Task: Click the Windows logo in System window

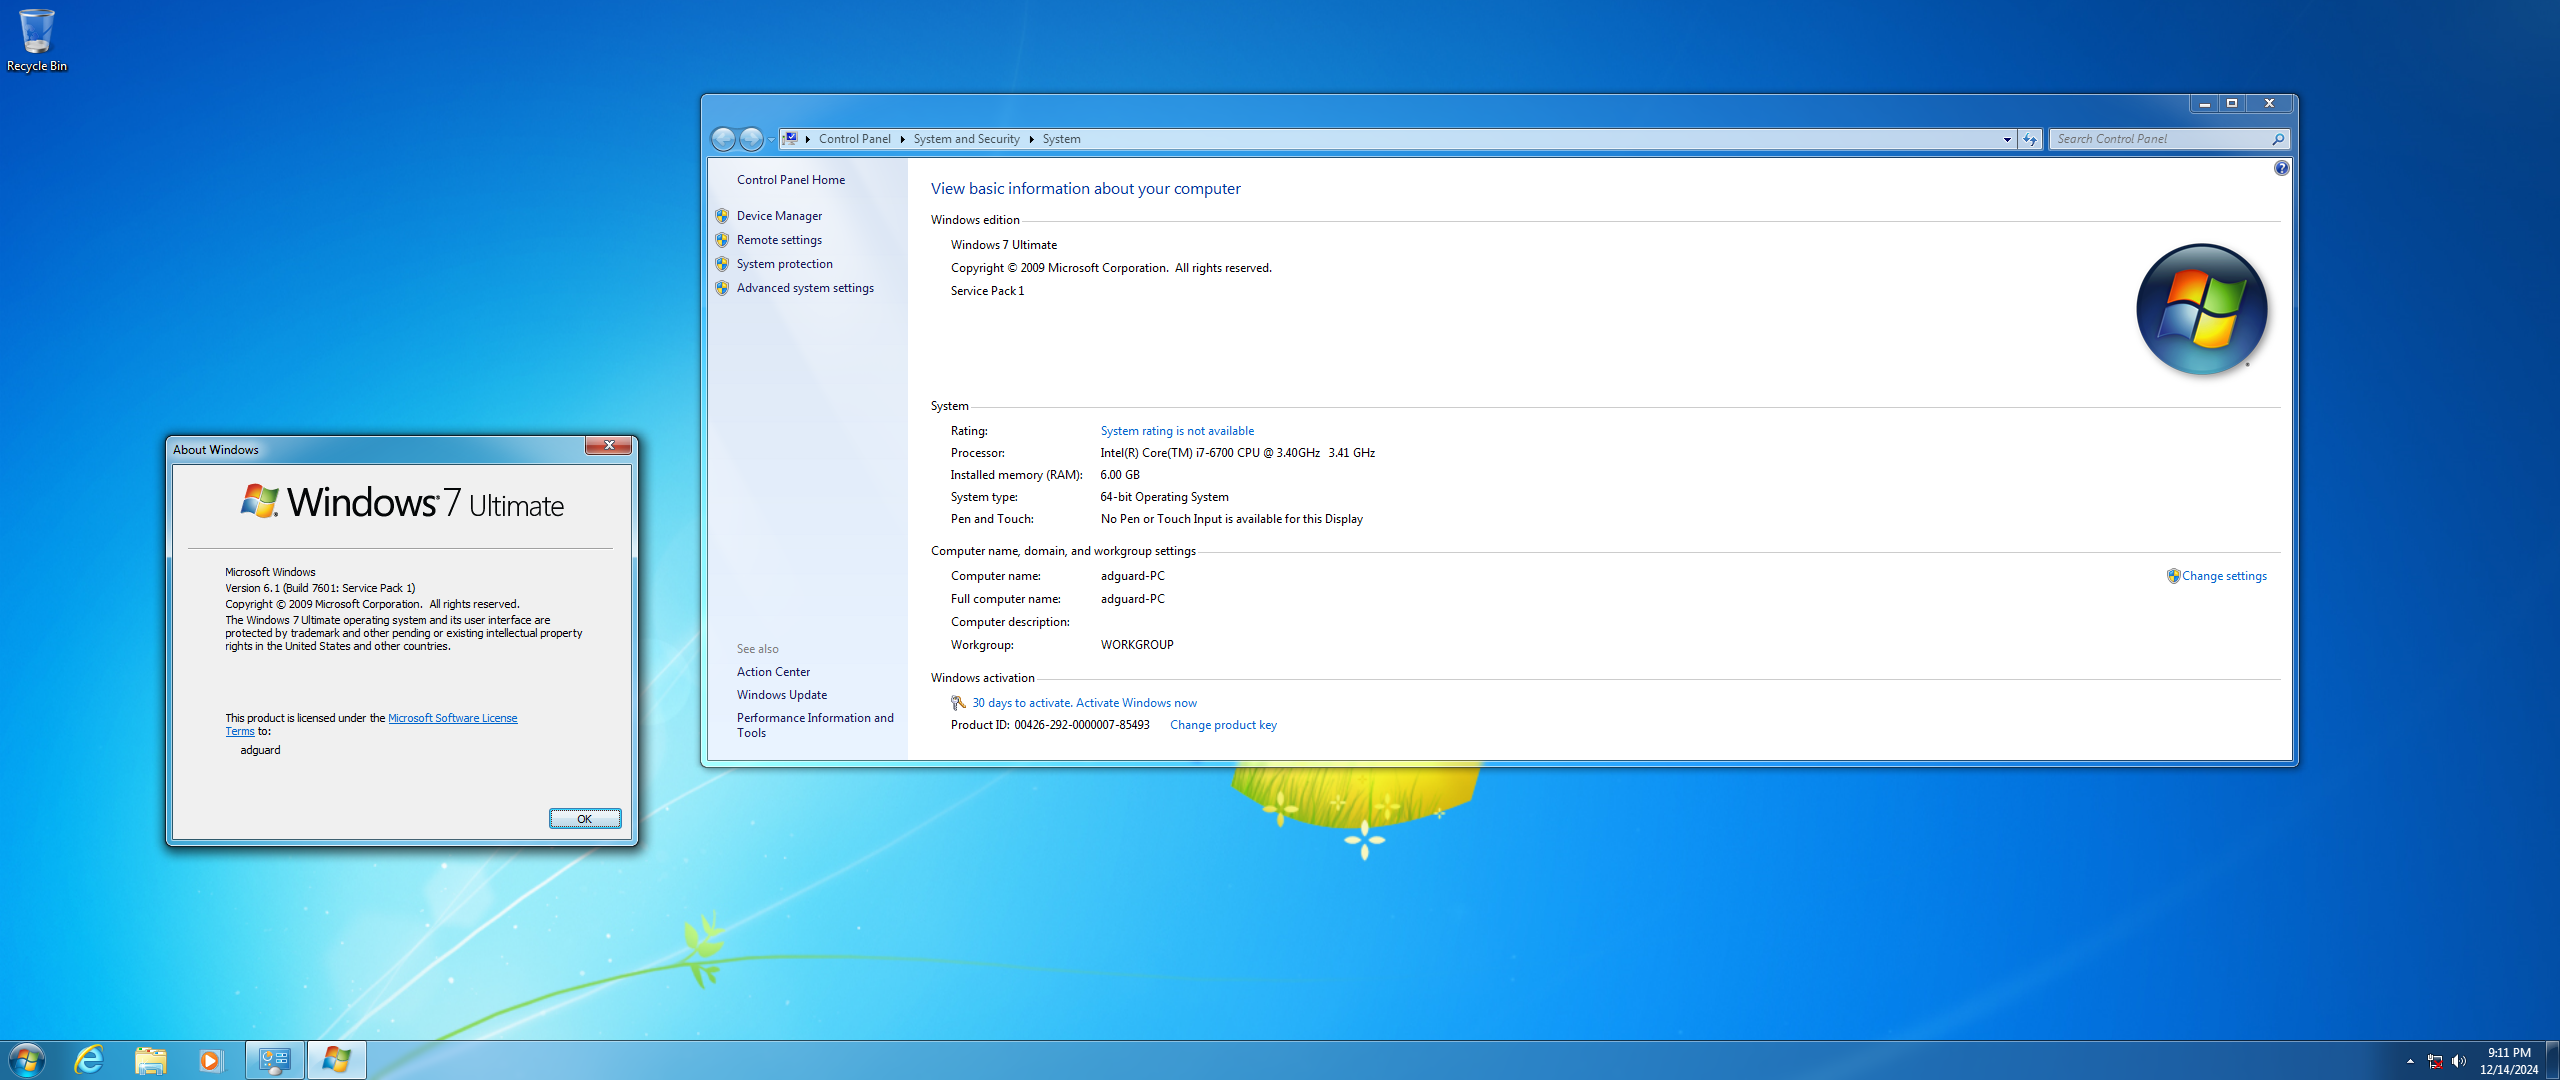Action: [2201, 309]
